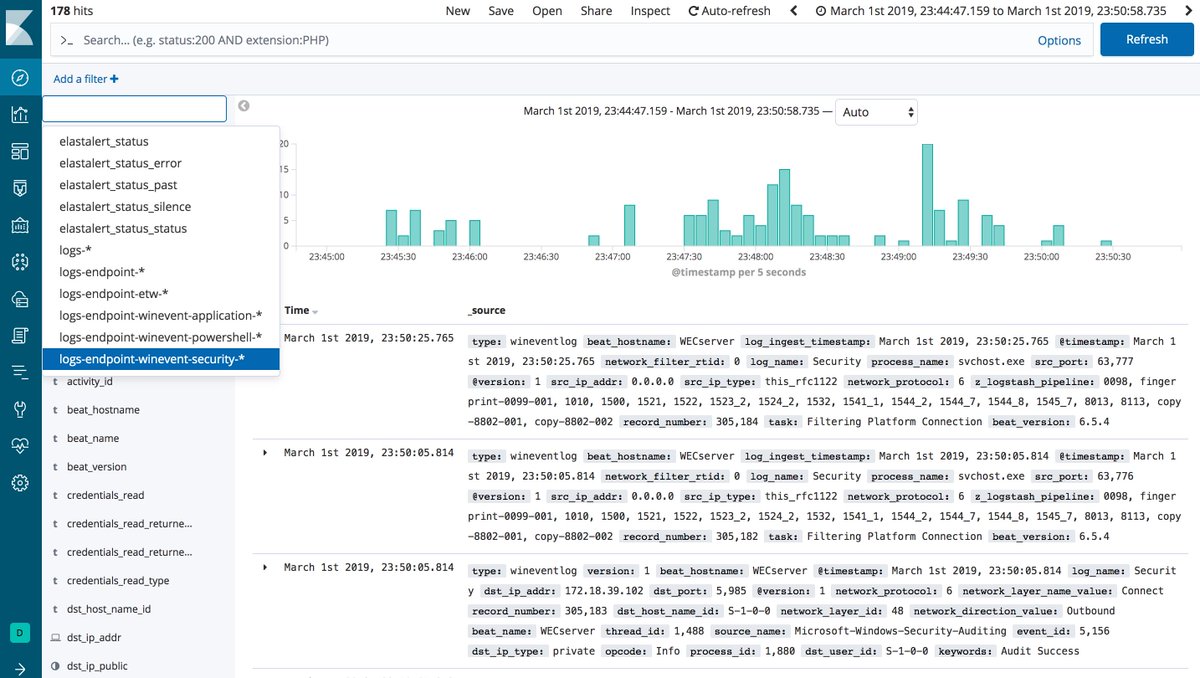
Task: Open the Infrastructure sidebar icon
Action: click(20, 299)
